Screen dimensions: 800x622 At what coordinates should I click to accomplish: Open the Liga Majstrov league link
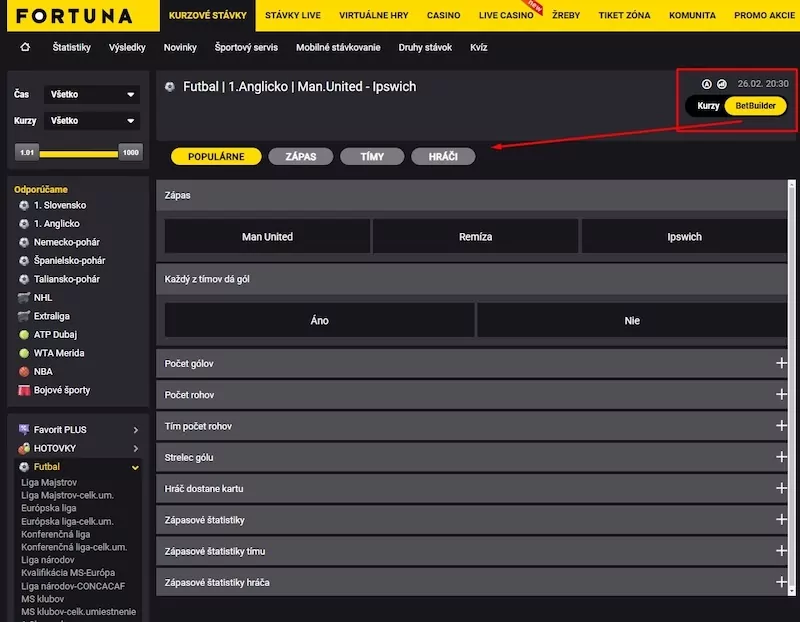pos(49,482)
